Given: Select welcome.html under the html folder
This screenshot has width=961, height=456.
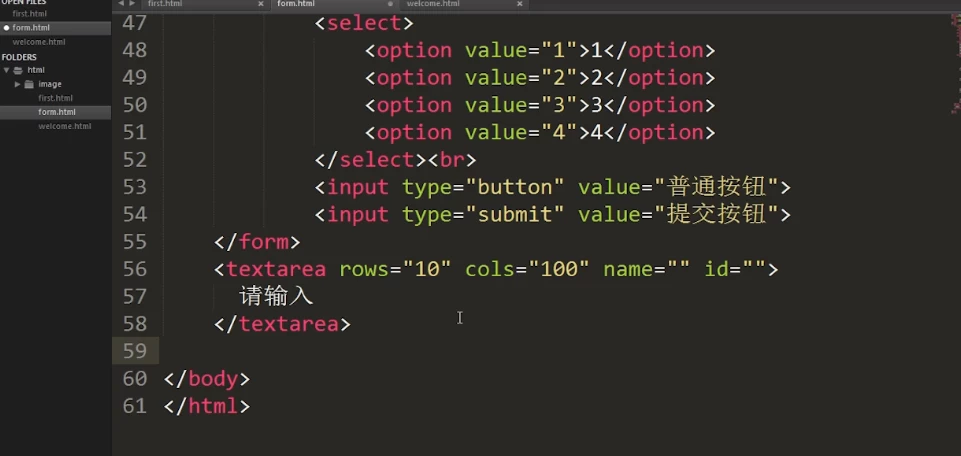Looking at the screenshot, I should click(64, 126).
